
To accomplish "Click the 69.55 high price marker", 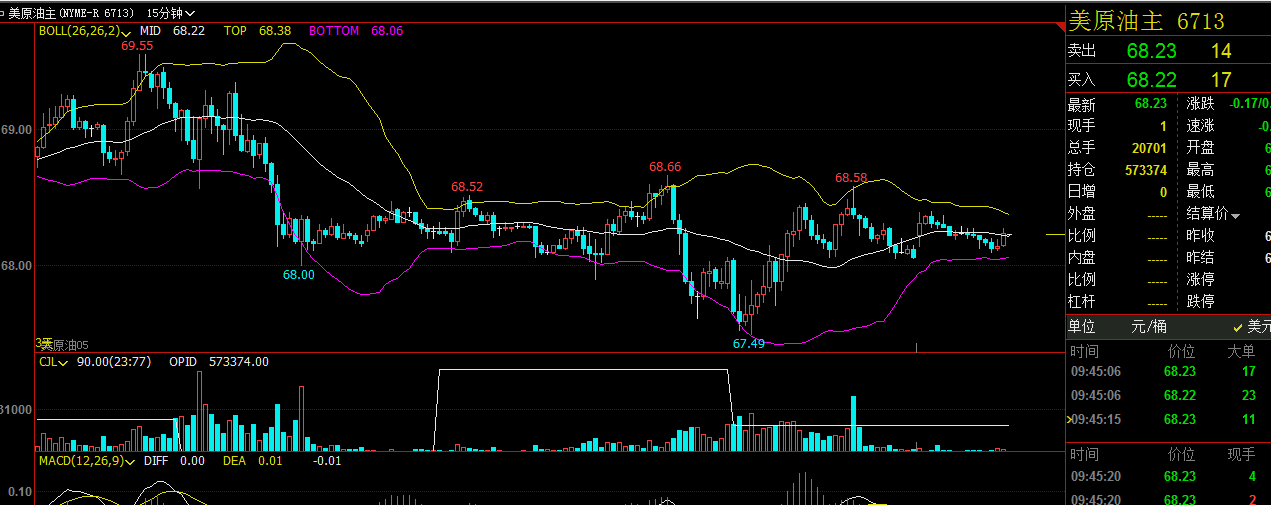I will 137,46.
